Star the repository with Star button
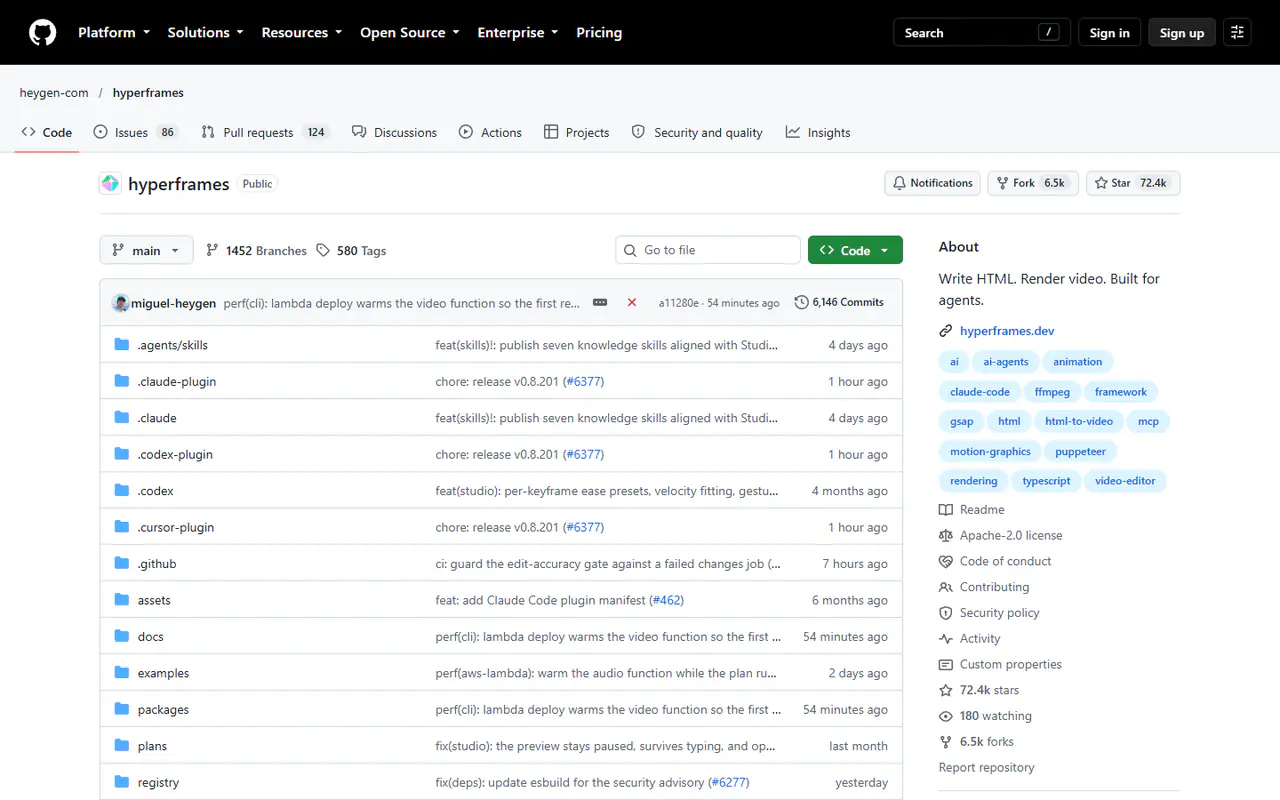Image resolution: width=1280 pixels, height=800 pixels. 1133,183
